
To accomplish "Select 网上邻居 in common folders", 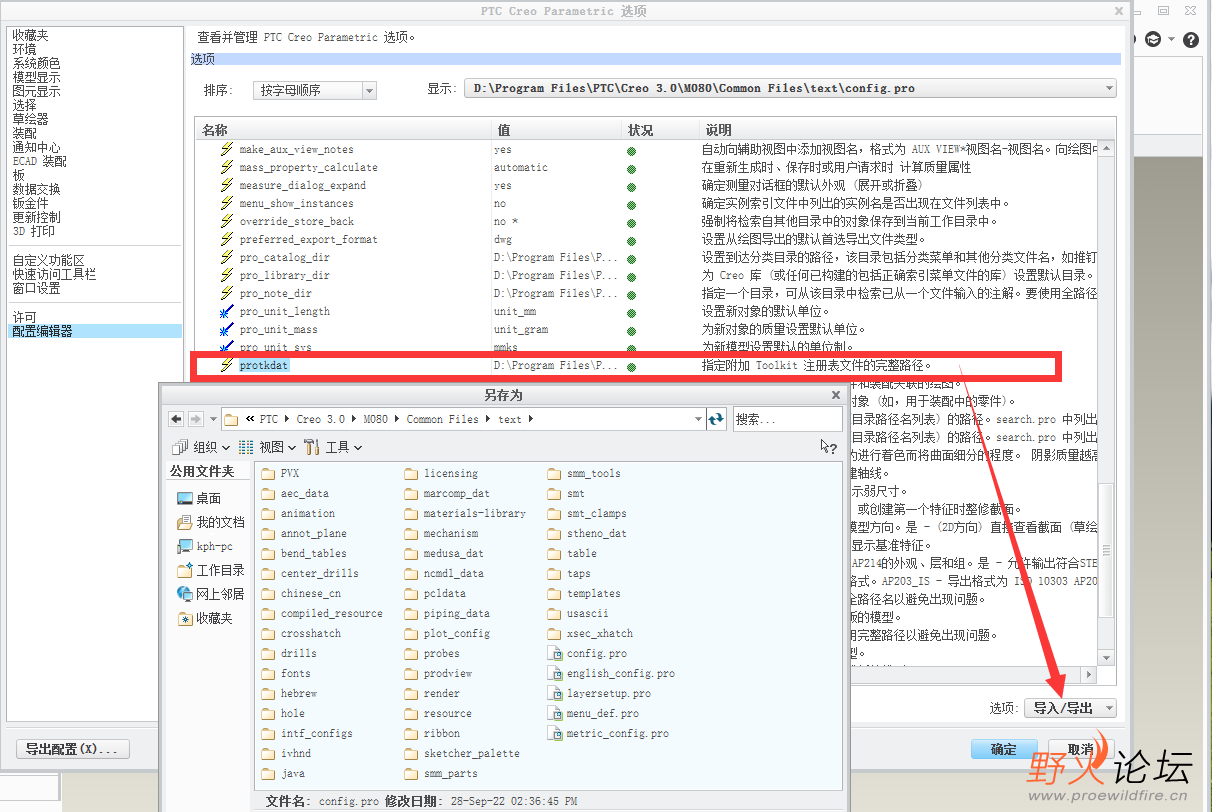I will pos(210,594).
